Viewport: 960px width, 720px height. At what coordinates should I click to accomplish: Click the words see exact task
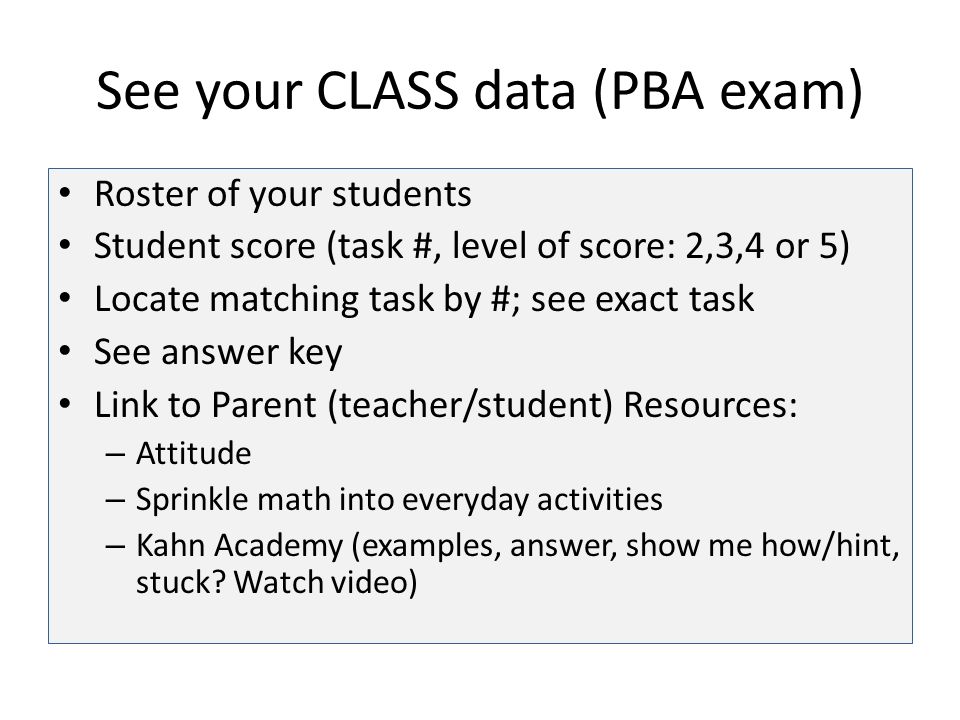coord(642,299)
